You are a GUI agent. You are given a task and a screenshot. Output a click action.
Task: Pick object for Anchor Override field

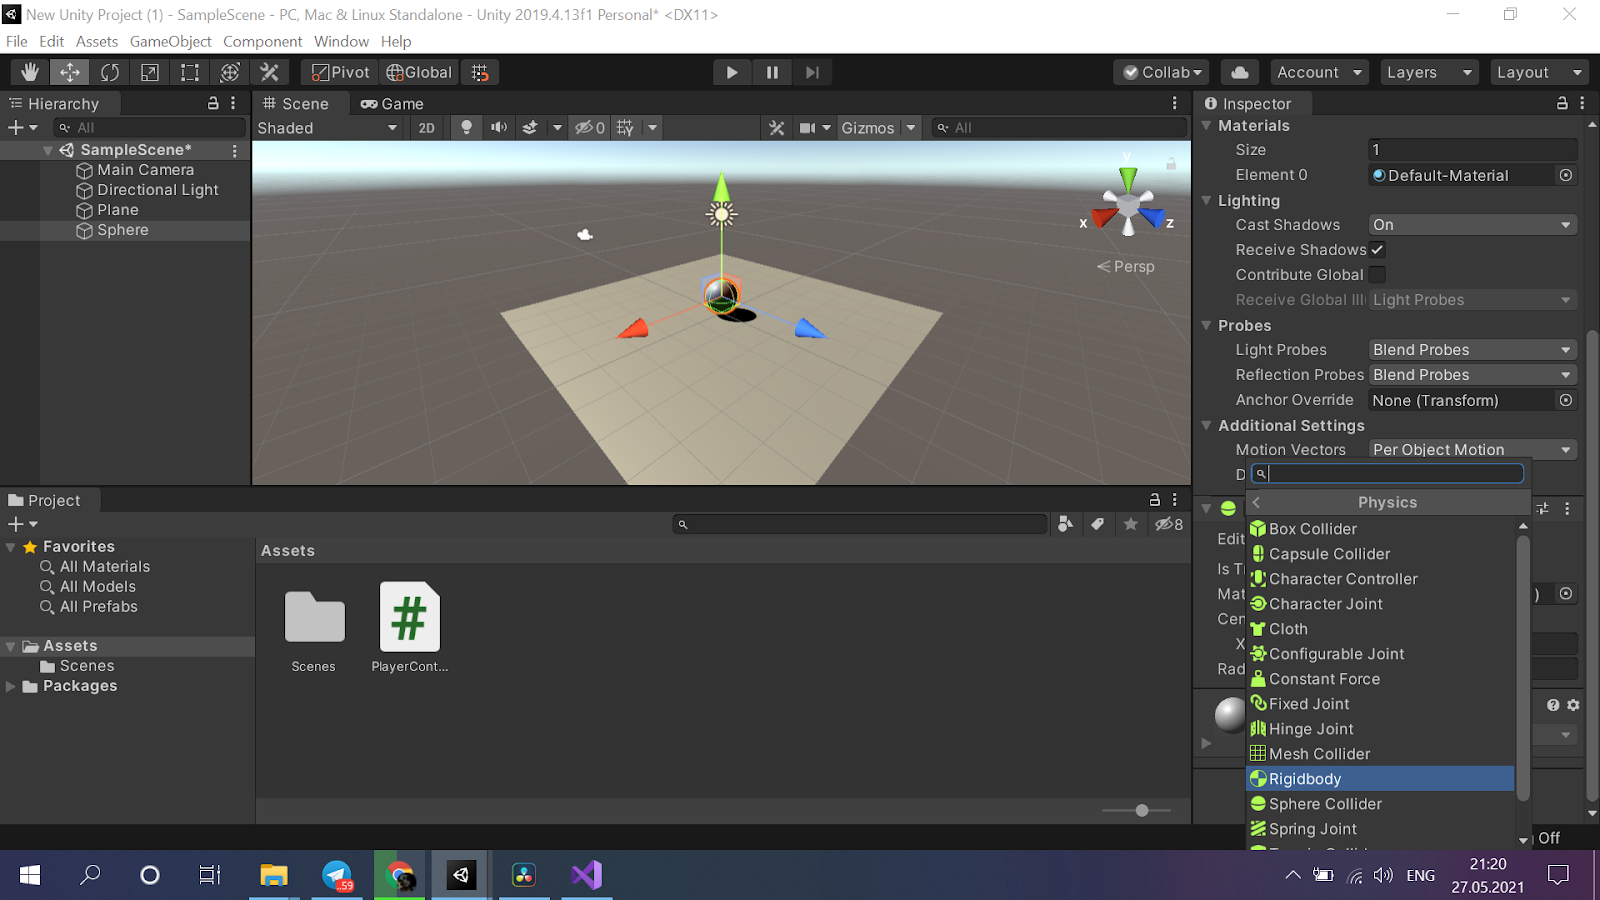(x=1566, y=400)
